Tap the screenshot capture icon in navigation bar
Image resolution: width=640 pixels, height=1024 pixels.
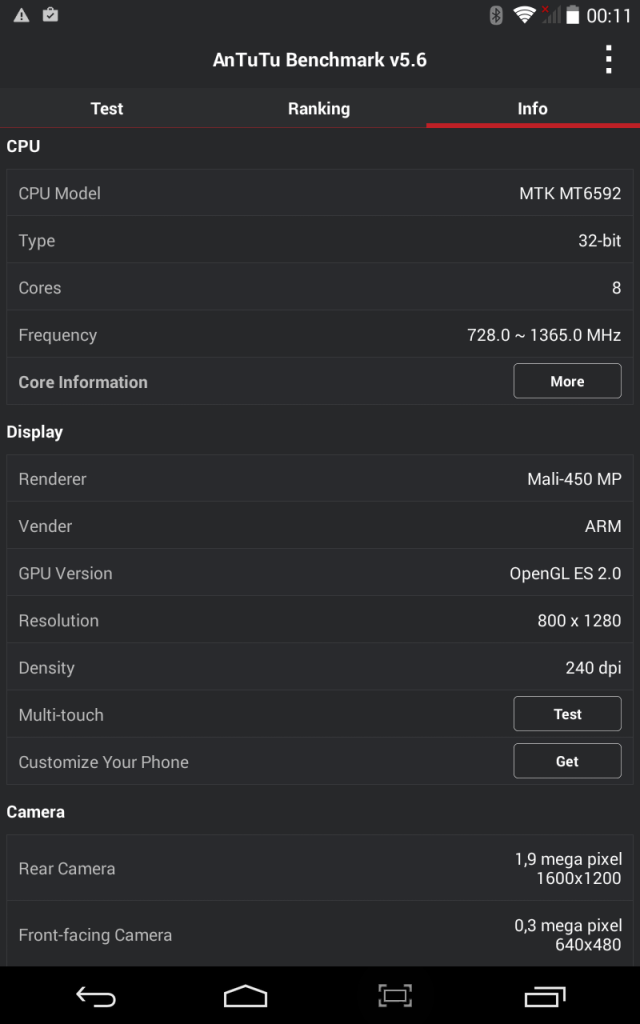(395, 996)
